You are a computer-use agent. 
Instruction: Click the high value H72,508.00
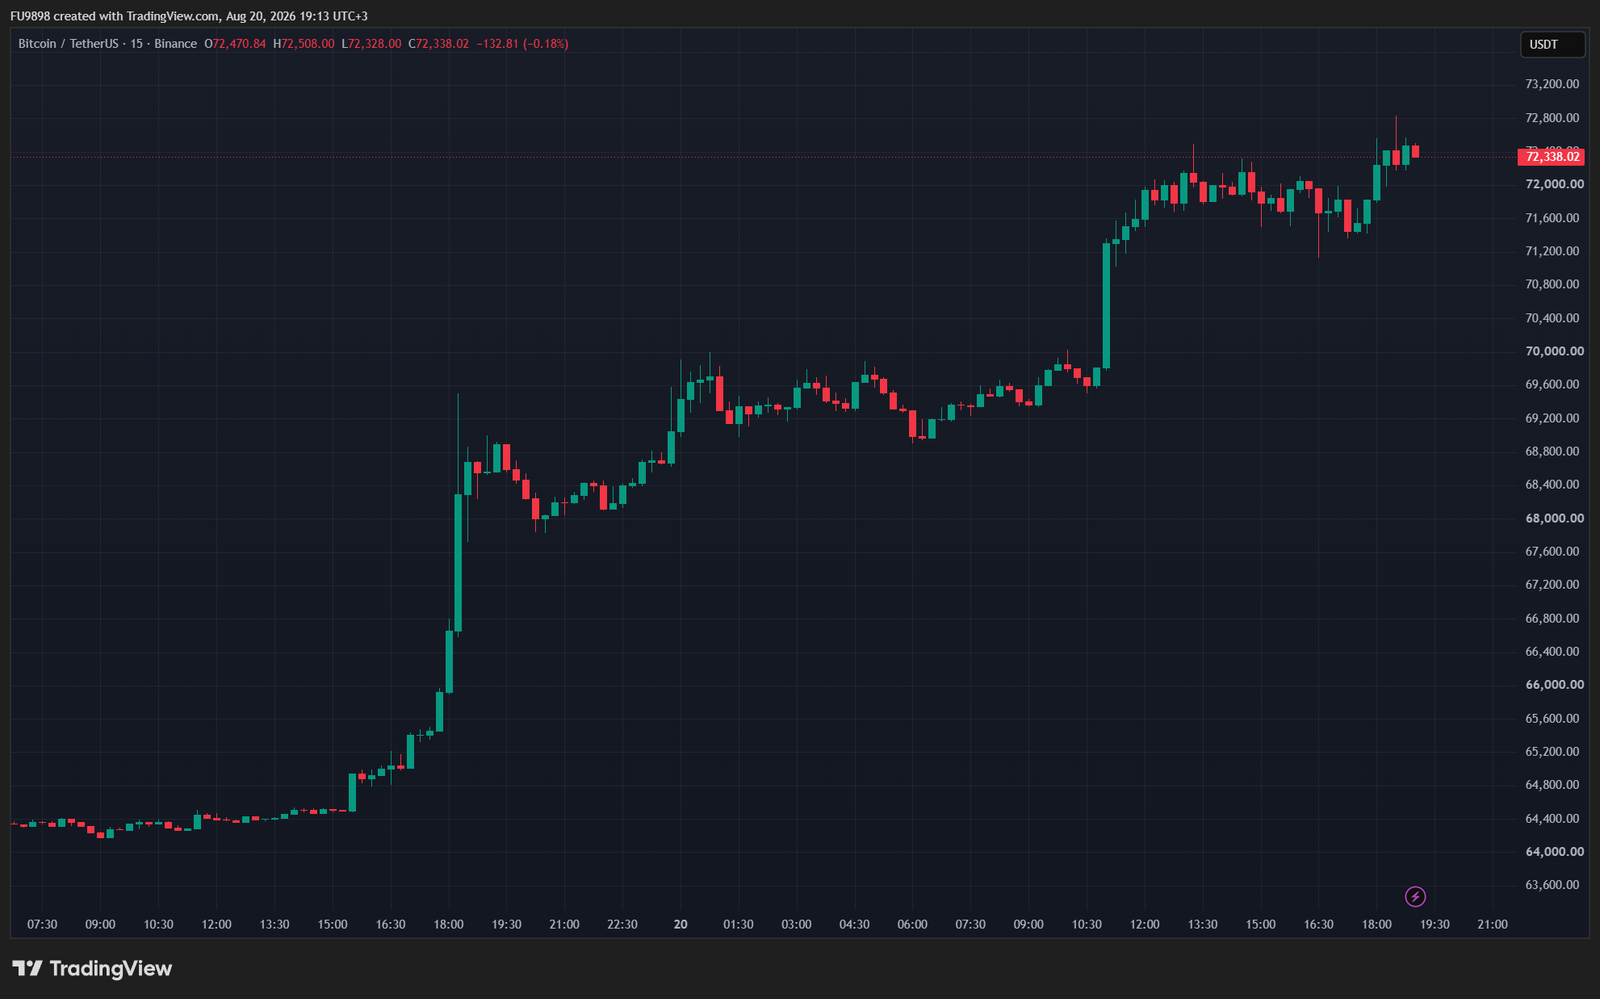304,44
